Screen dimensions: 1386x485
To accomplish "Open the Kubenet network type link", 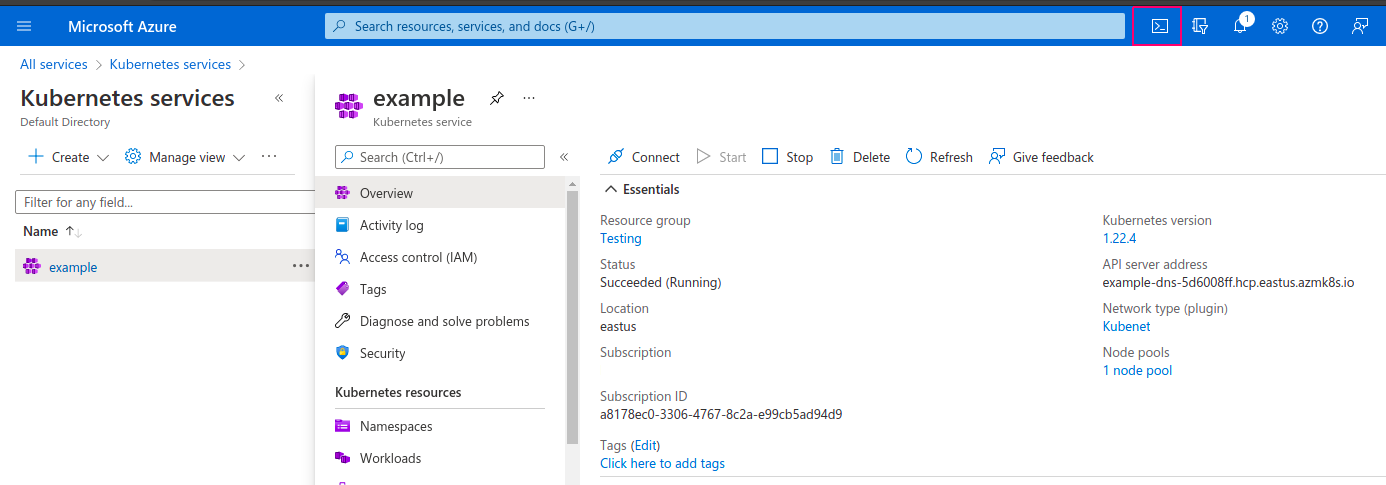I will (x=1127, y=326).
